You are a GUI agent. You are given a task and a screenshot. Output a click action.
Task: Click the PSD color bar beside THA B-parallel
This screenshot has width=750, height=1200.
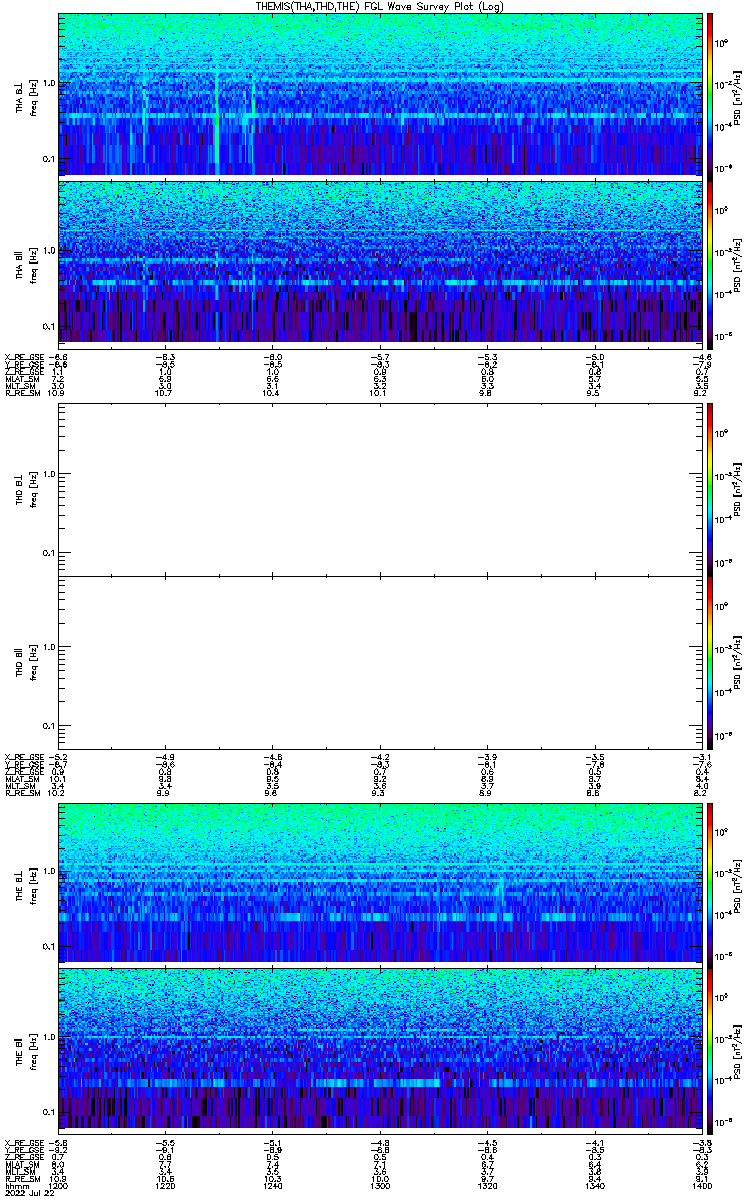pyautogui.click(x=710, y=261)
